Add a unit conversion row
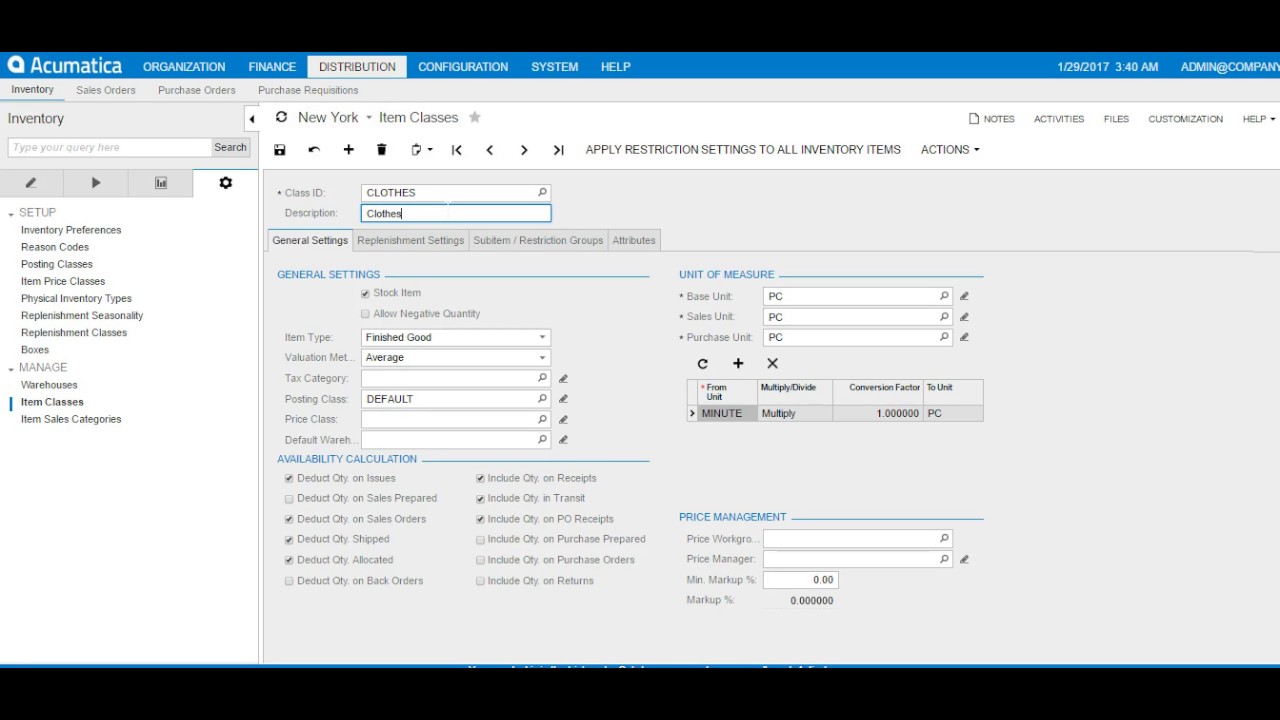 pos(738,364)
